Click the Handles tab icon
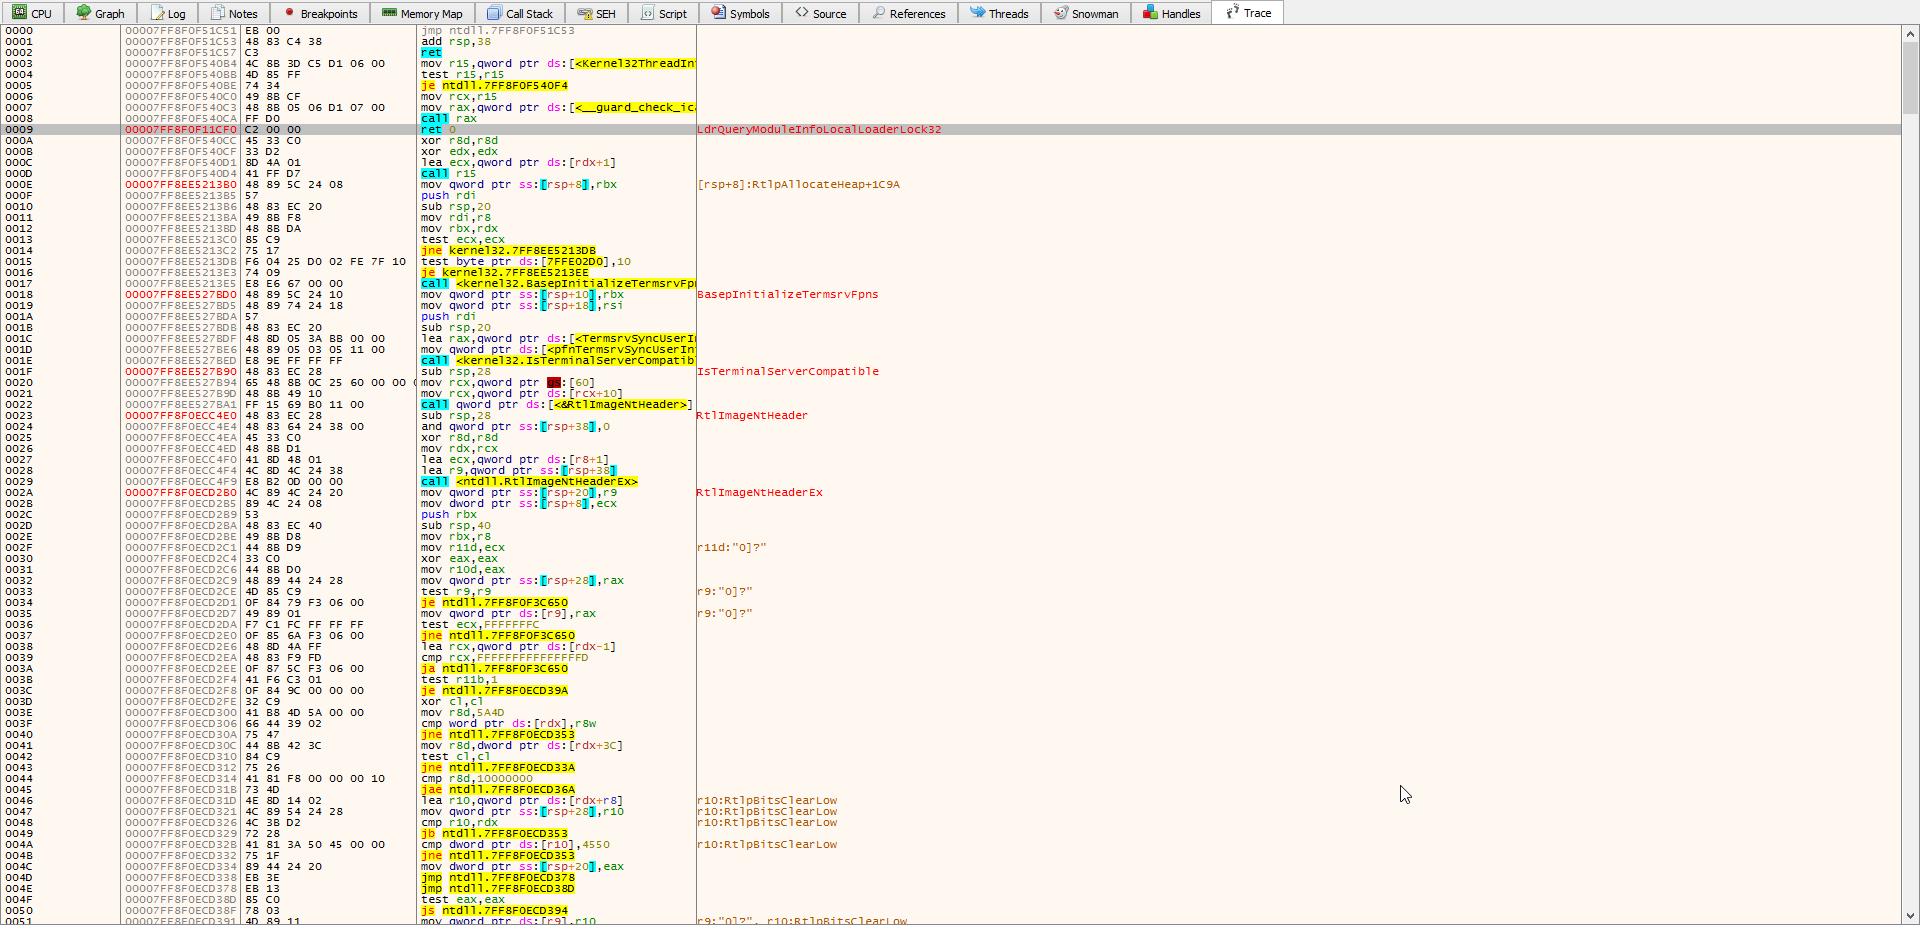 (1151, 13)
